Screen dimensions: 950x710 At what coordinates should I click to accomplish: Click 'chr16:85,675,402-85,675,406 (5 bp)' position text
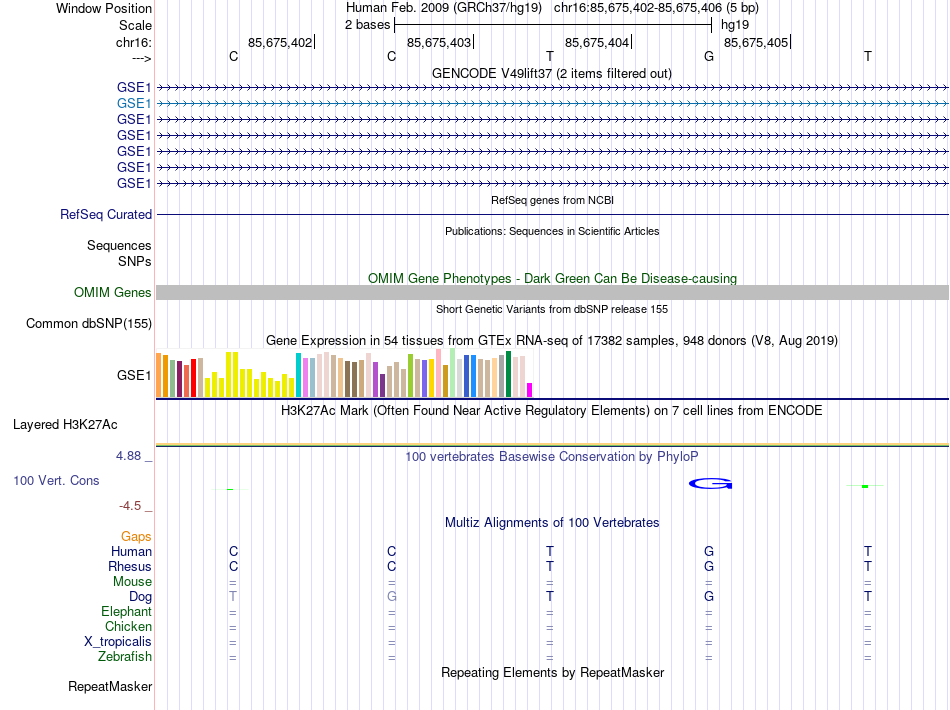656,8
